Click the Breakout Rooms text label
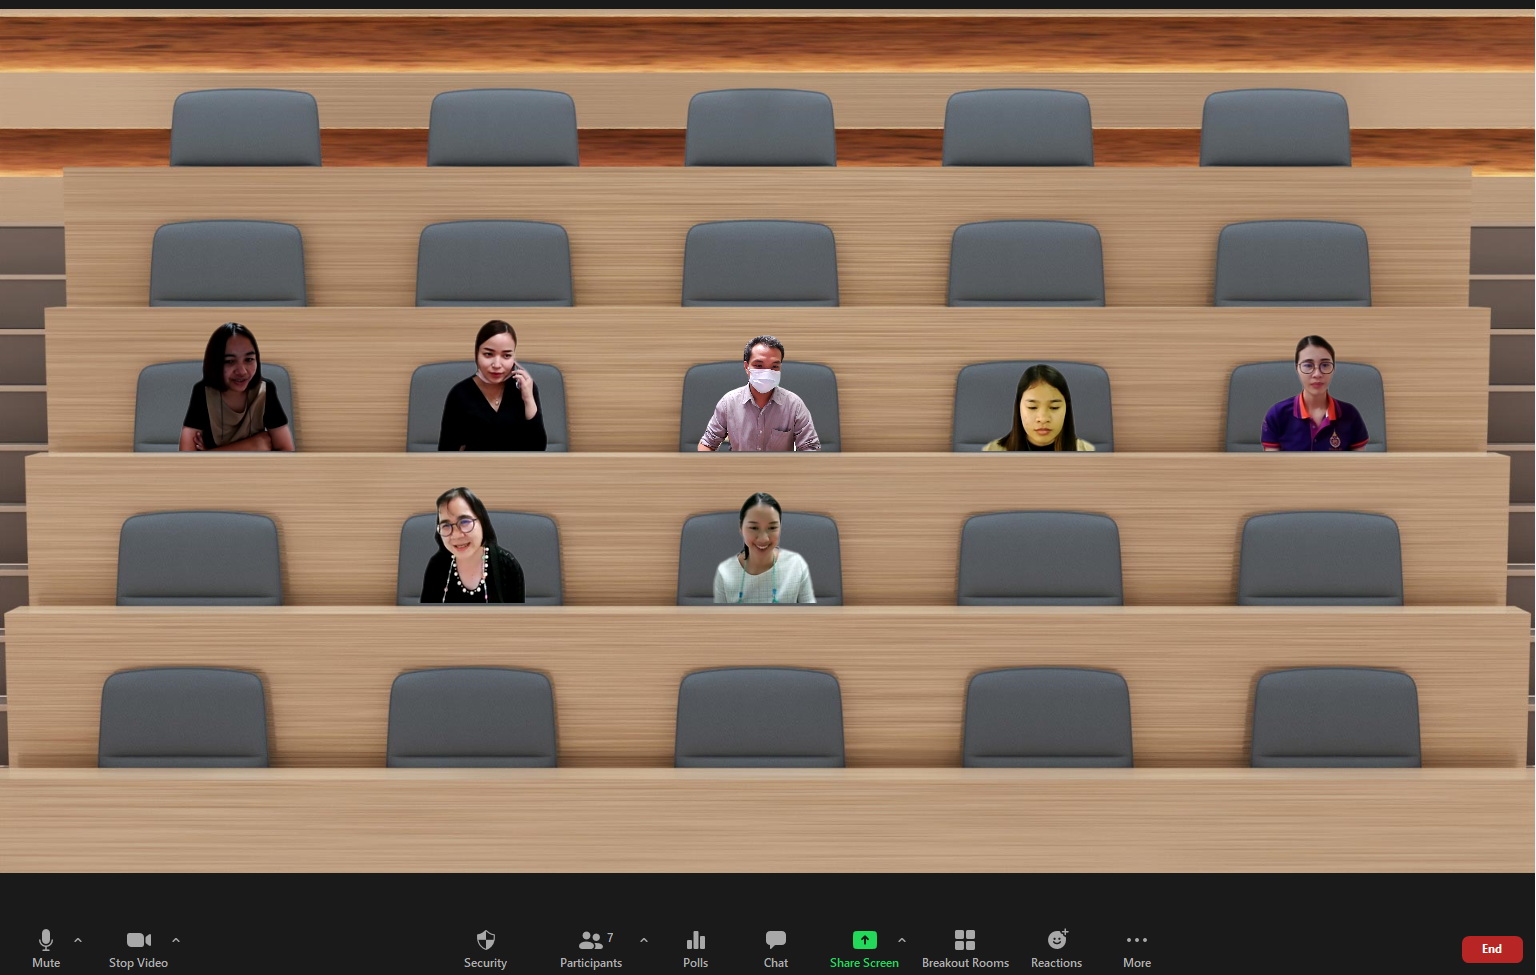The height and width of the screenshot is (975, 1536). pos(965,963)
